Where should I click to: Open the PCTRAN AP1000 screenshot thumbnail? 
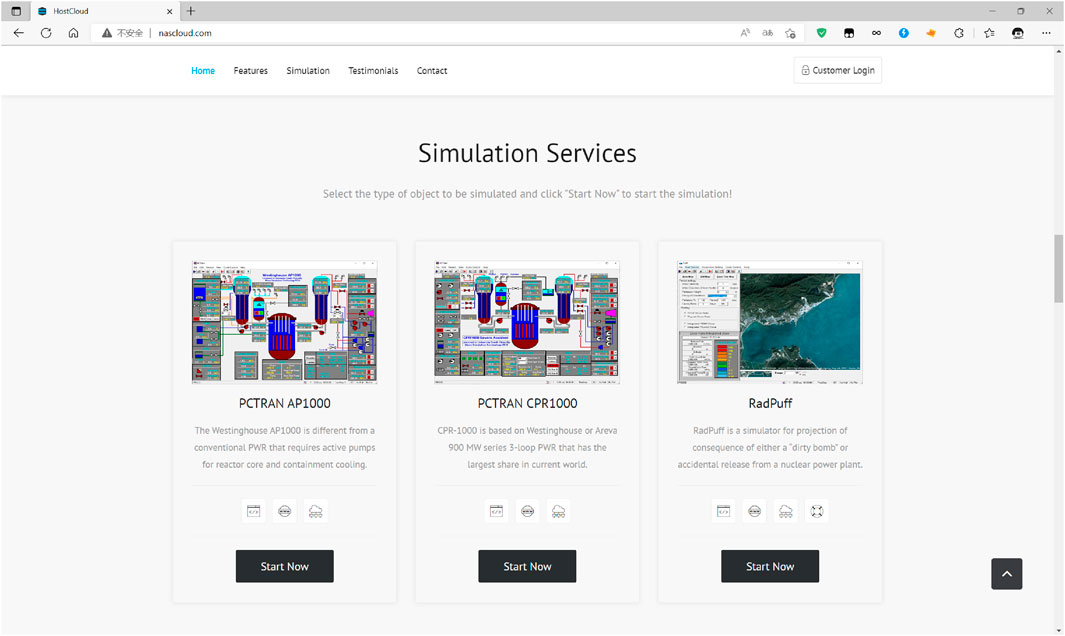(x=285, y=322)
